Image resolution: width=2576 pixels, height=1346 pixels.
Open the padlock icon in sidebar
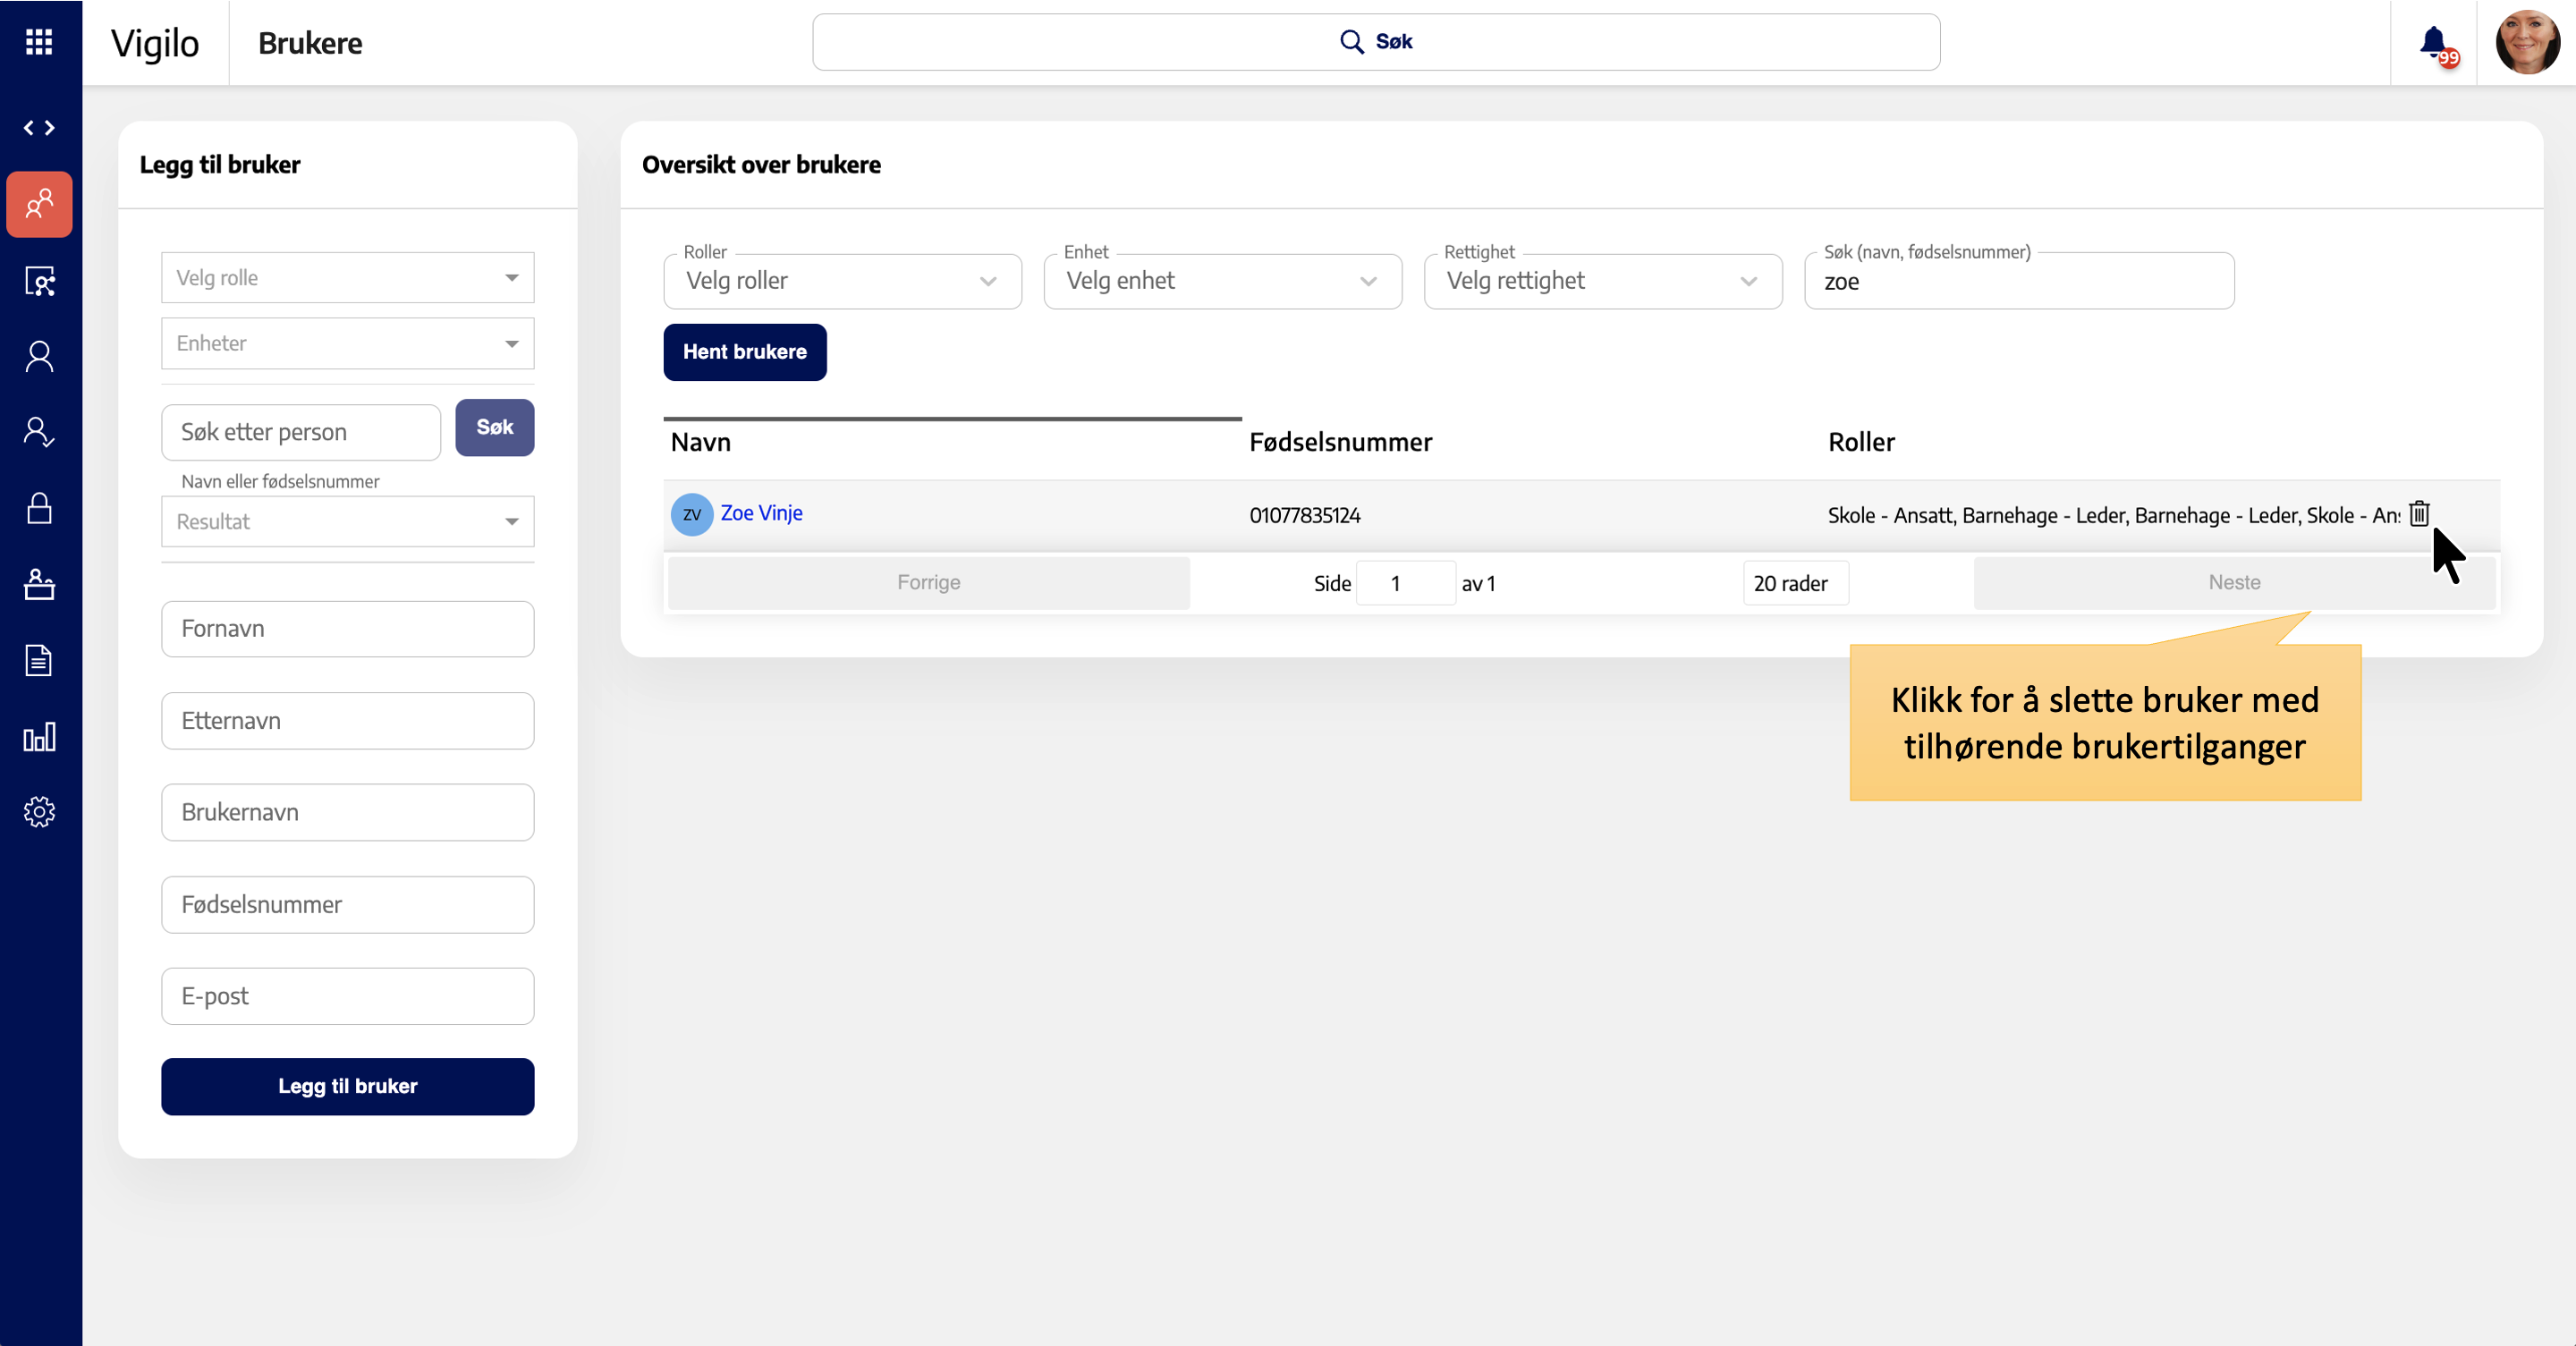39,508
